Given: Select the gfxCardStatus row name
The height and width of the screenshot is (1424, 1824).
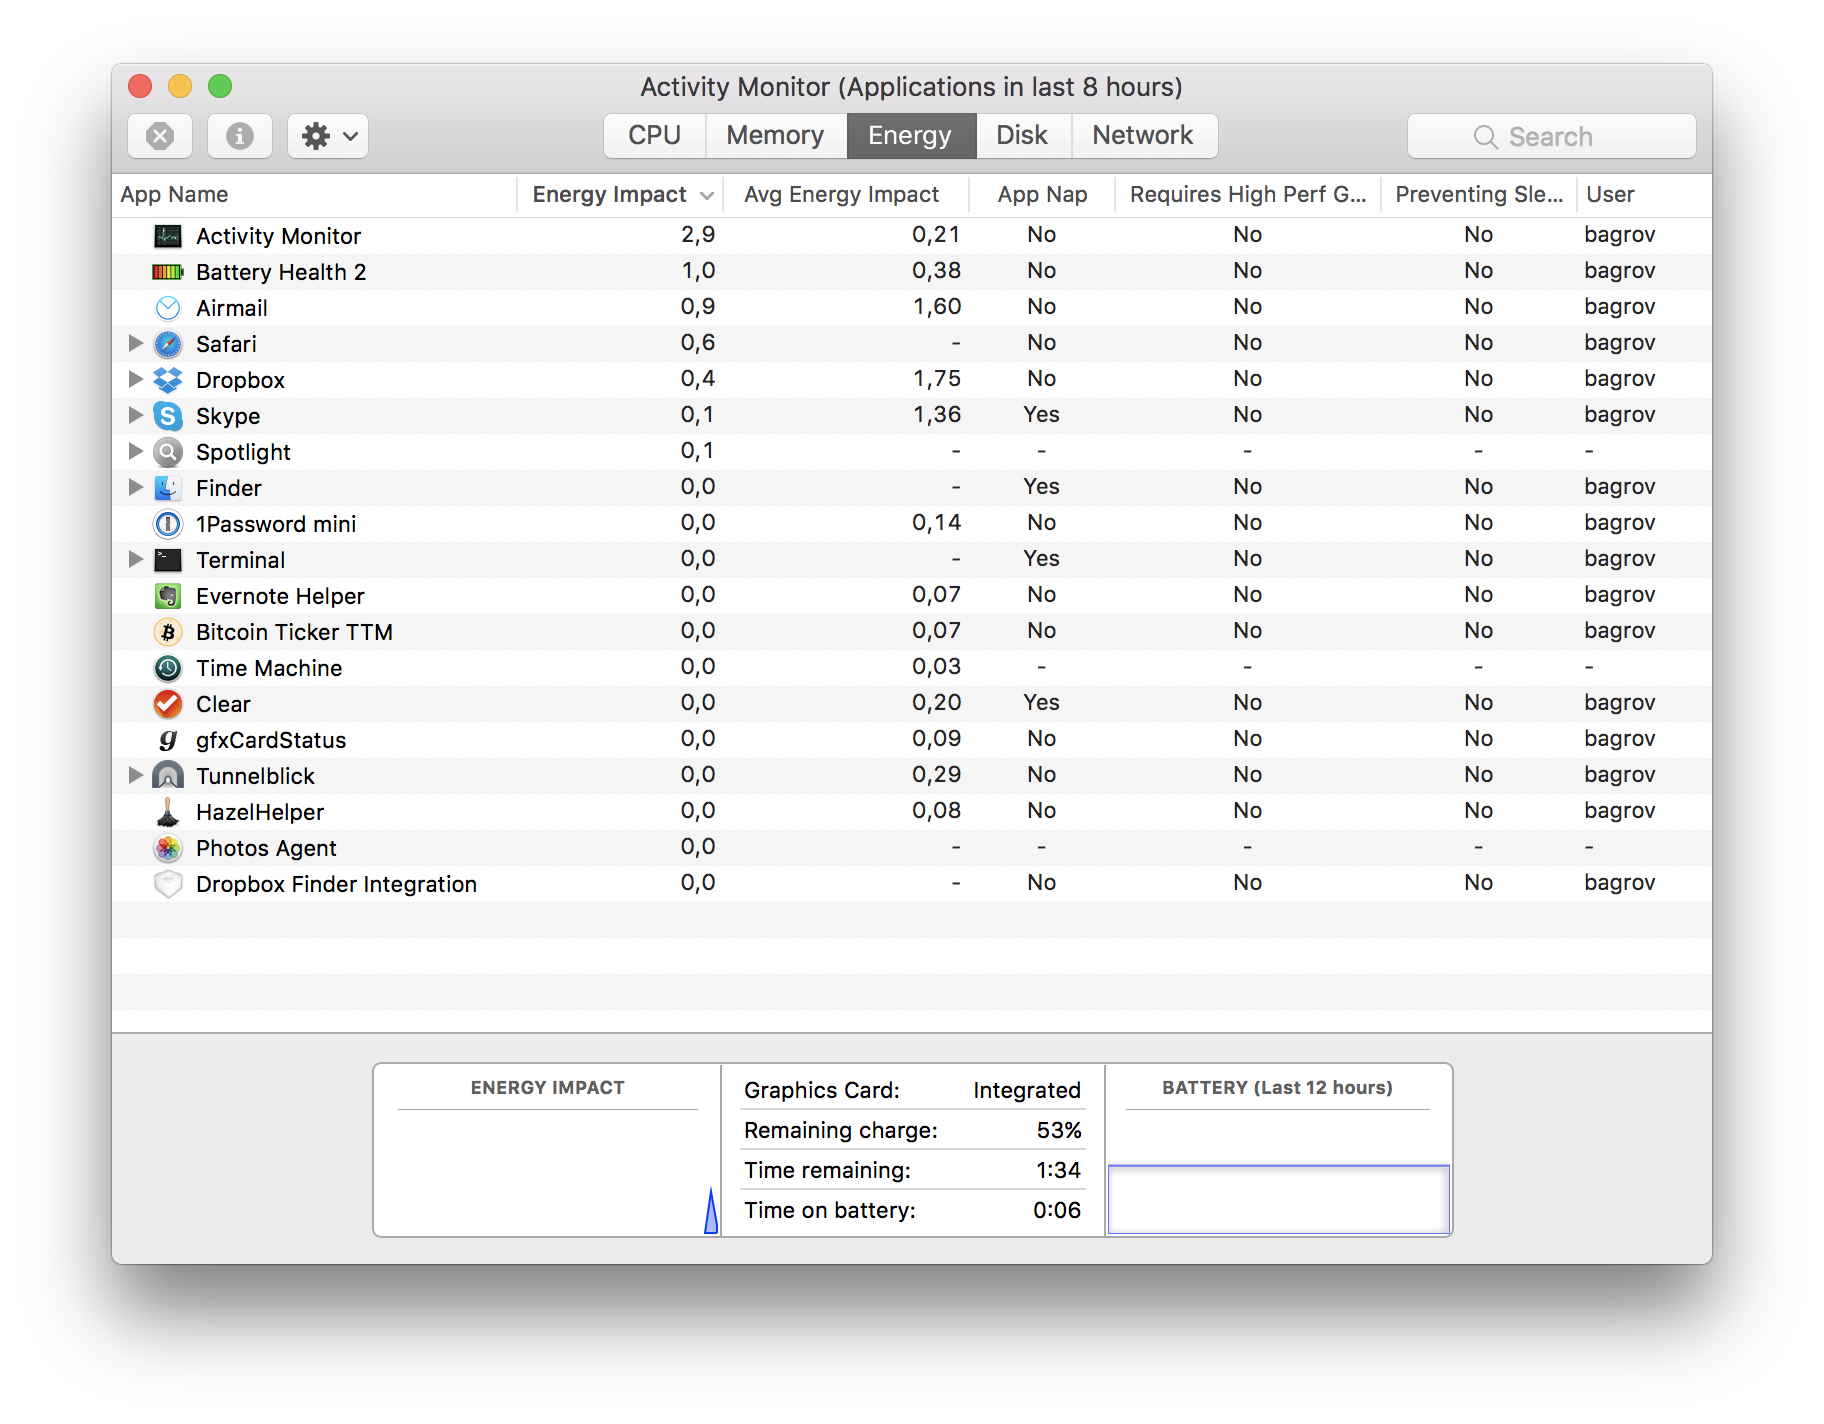Looking at the screenshot, I should point(271,740).
